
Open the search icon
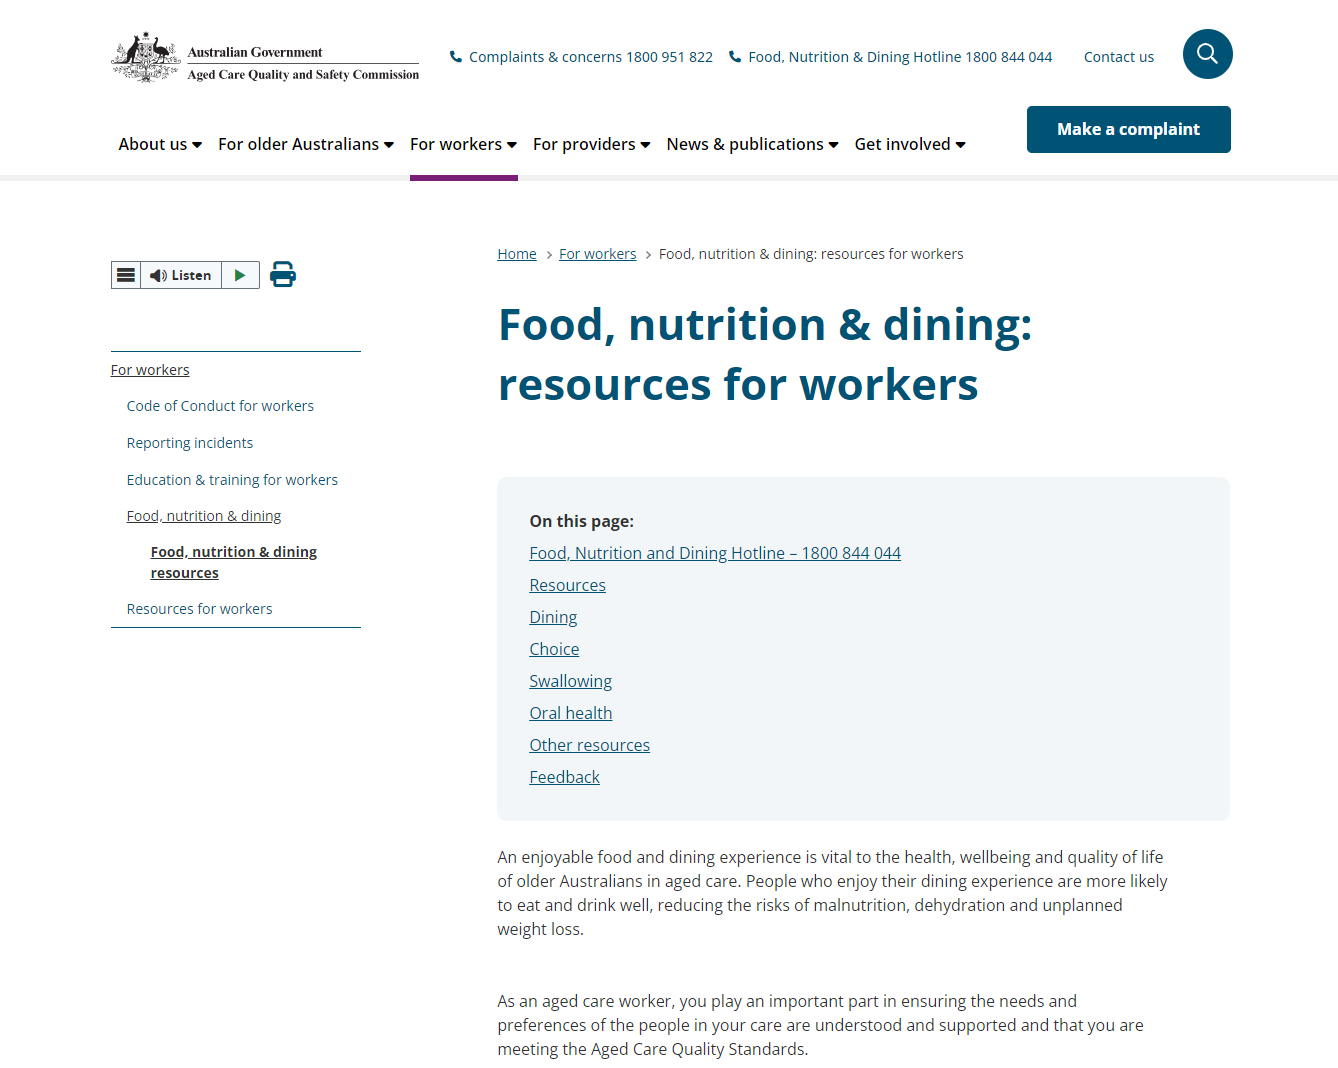(1207, 54)
